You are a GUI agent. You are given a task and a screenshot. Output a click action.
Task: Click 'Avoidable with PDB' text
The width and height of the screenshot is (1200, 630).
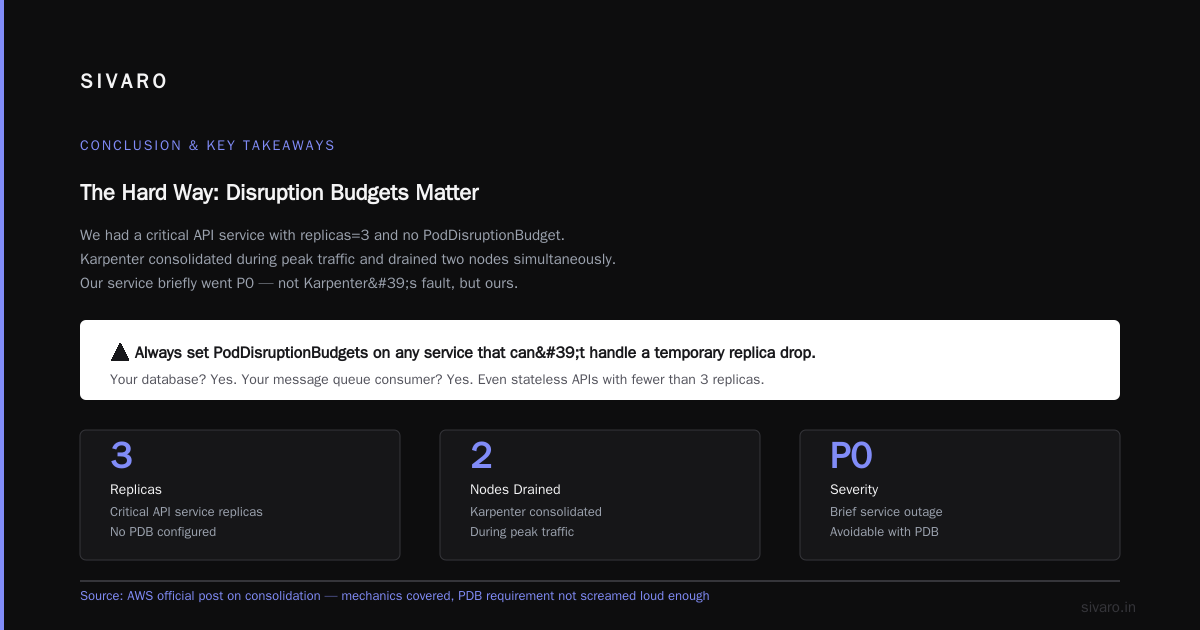point(884,531)
